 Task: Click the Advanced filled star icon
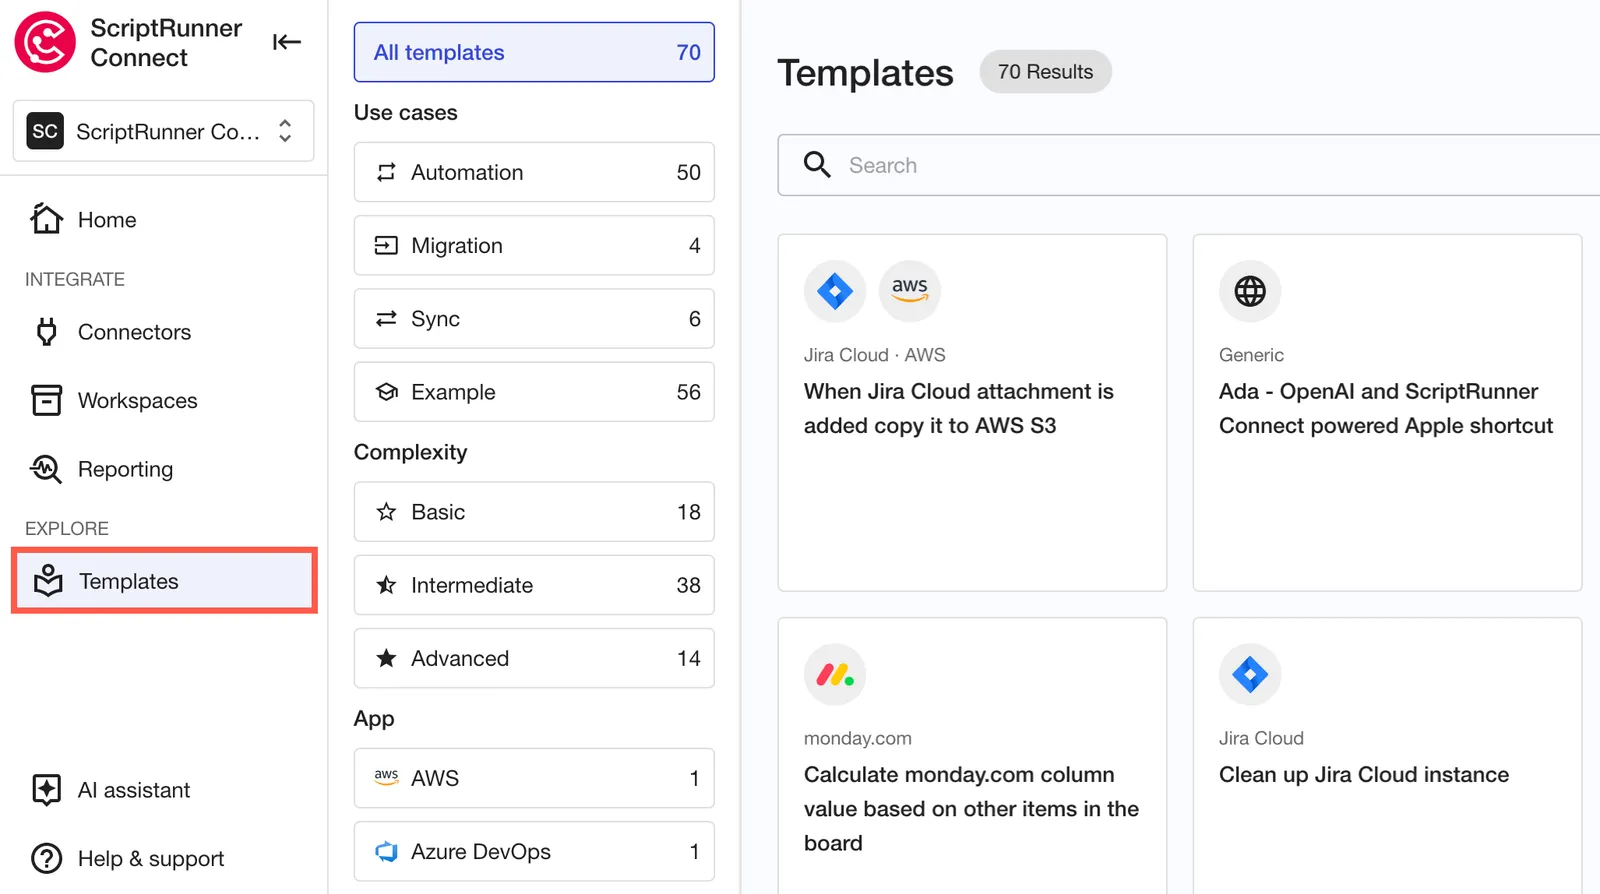click(x=386, y=658)
